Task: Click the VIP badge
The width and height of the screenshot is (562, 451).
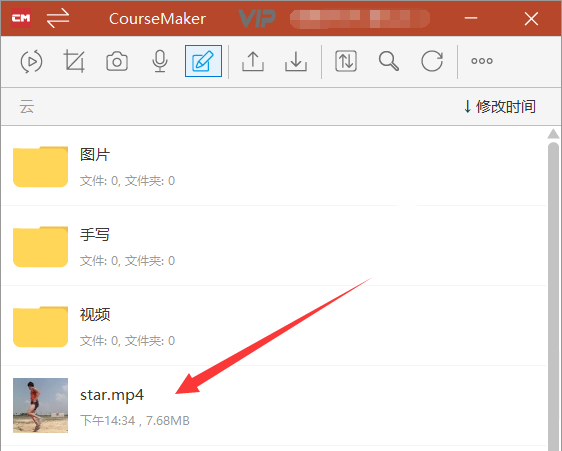Action: (257, 18)
